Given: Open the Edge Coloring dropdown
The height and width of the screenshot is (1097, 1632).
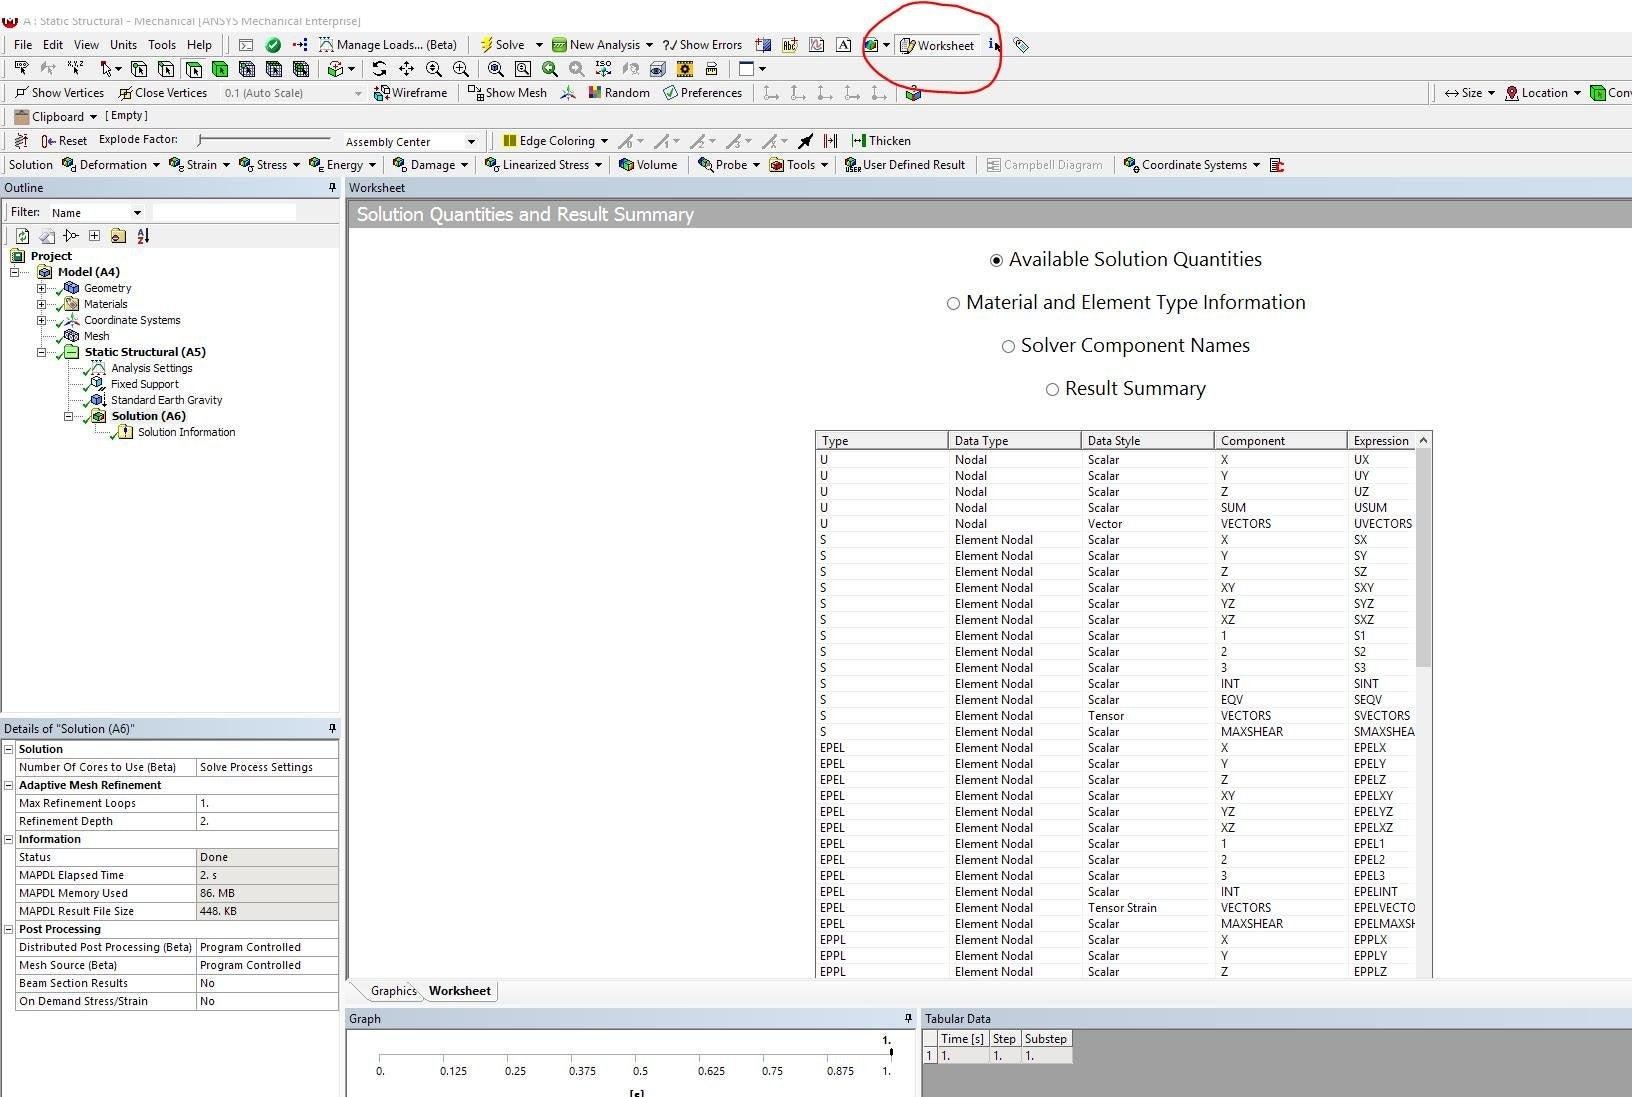Looking at the screenshot, I should 555,141.
